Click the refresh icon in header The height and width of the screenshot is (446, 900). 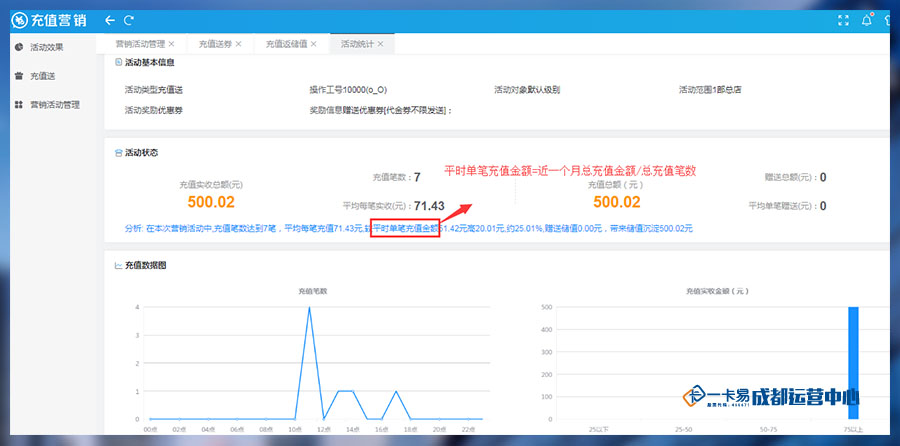click(x=129, y=21)
